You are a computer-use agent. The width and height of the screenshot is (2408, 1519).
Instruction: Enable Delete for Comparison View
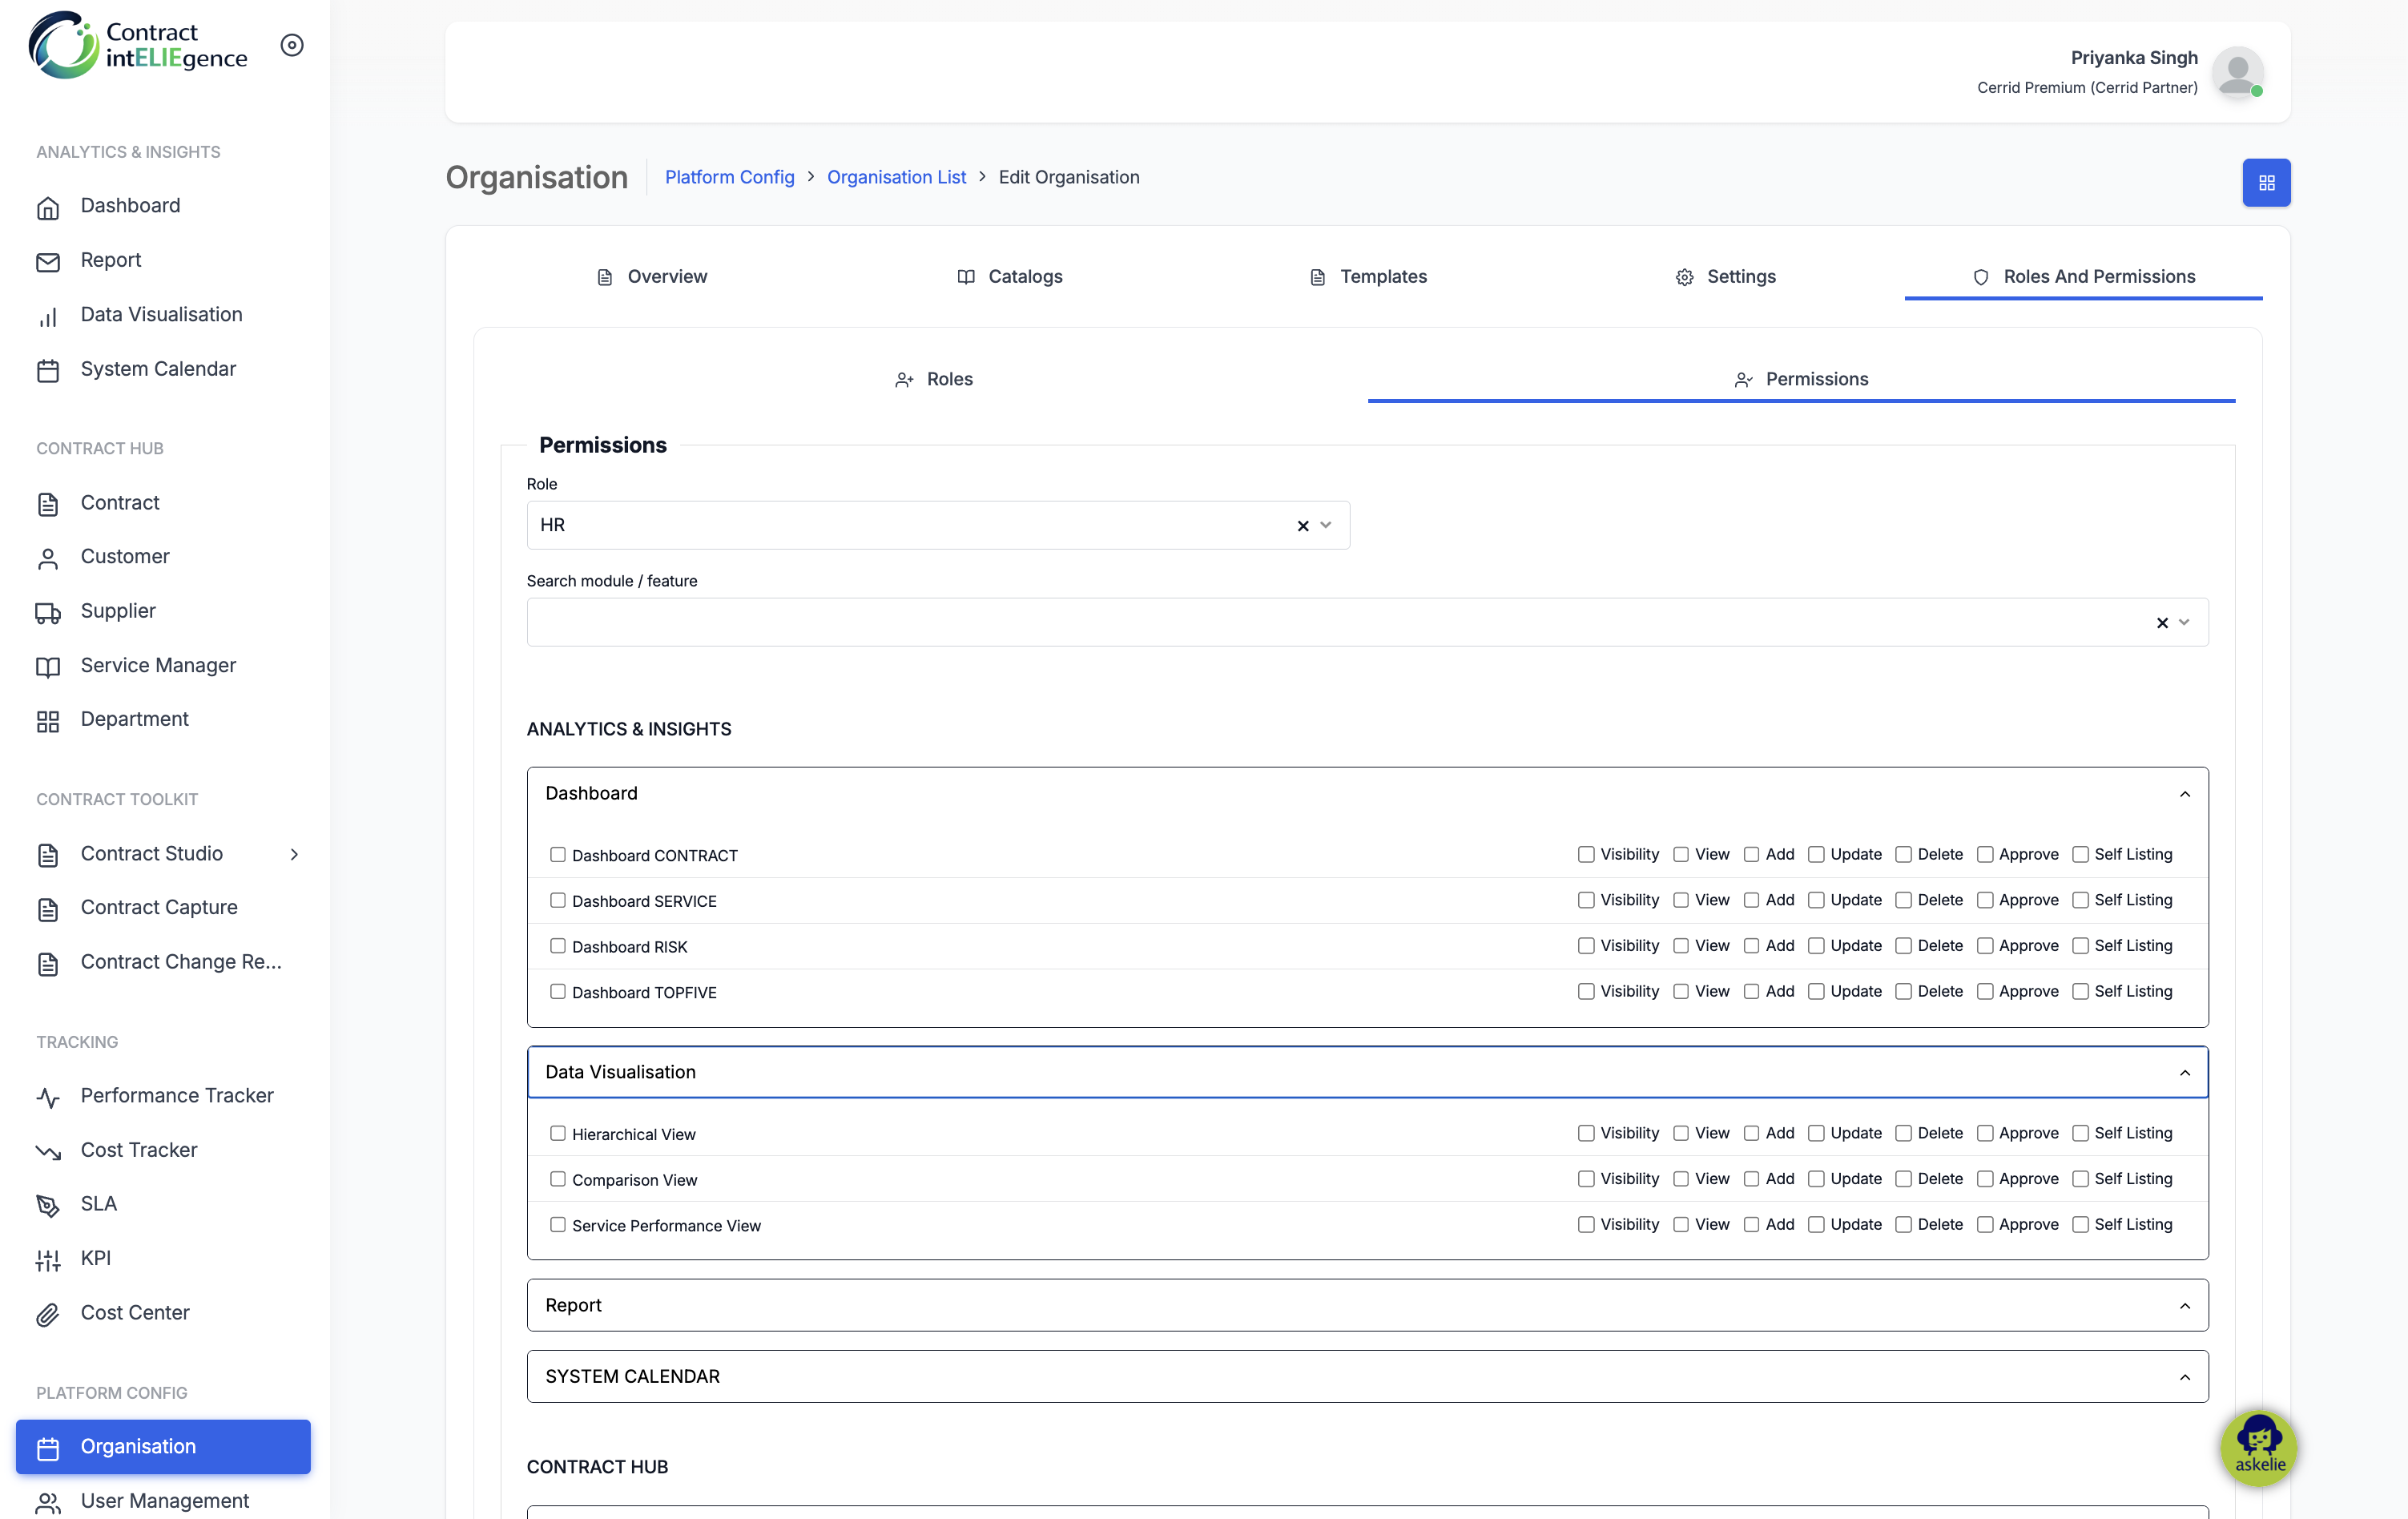[1903, 1179]
